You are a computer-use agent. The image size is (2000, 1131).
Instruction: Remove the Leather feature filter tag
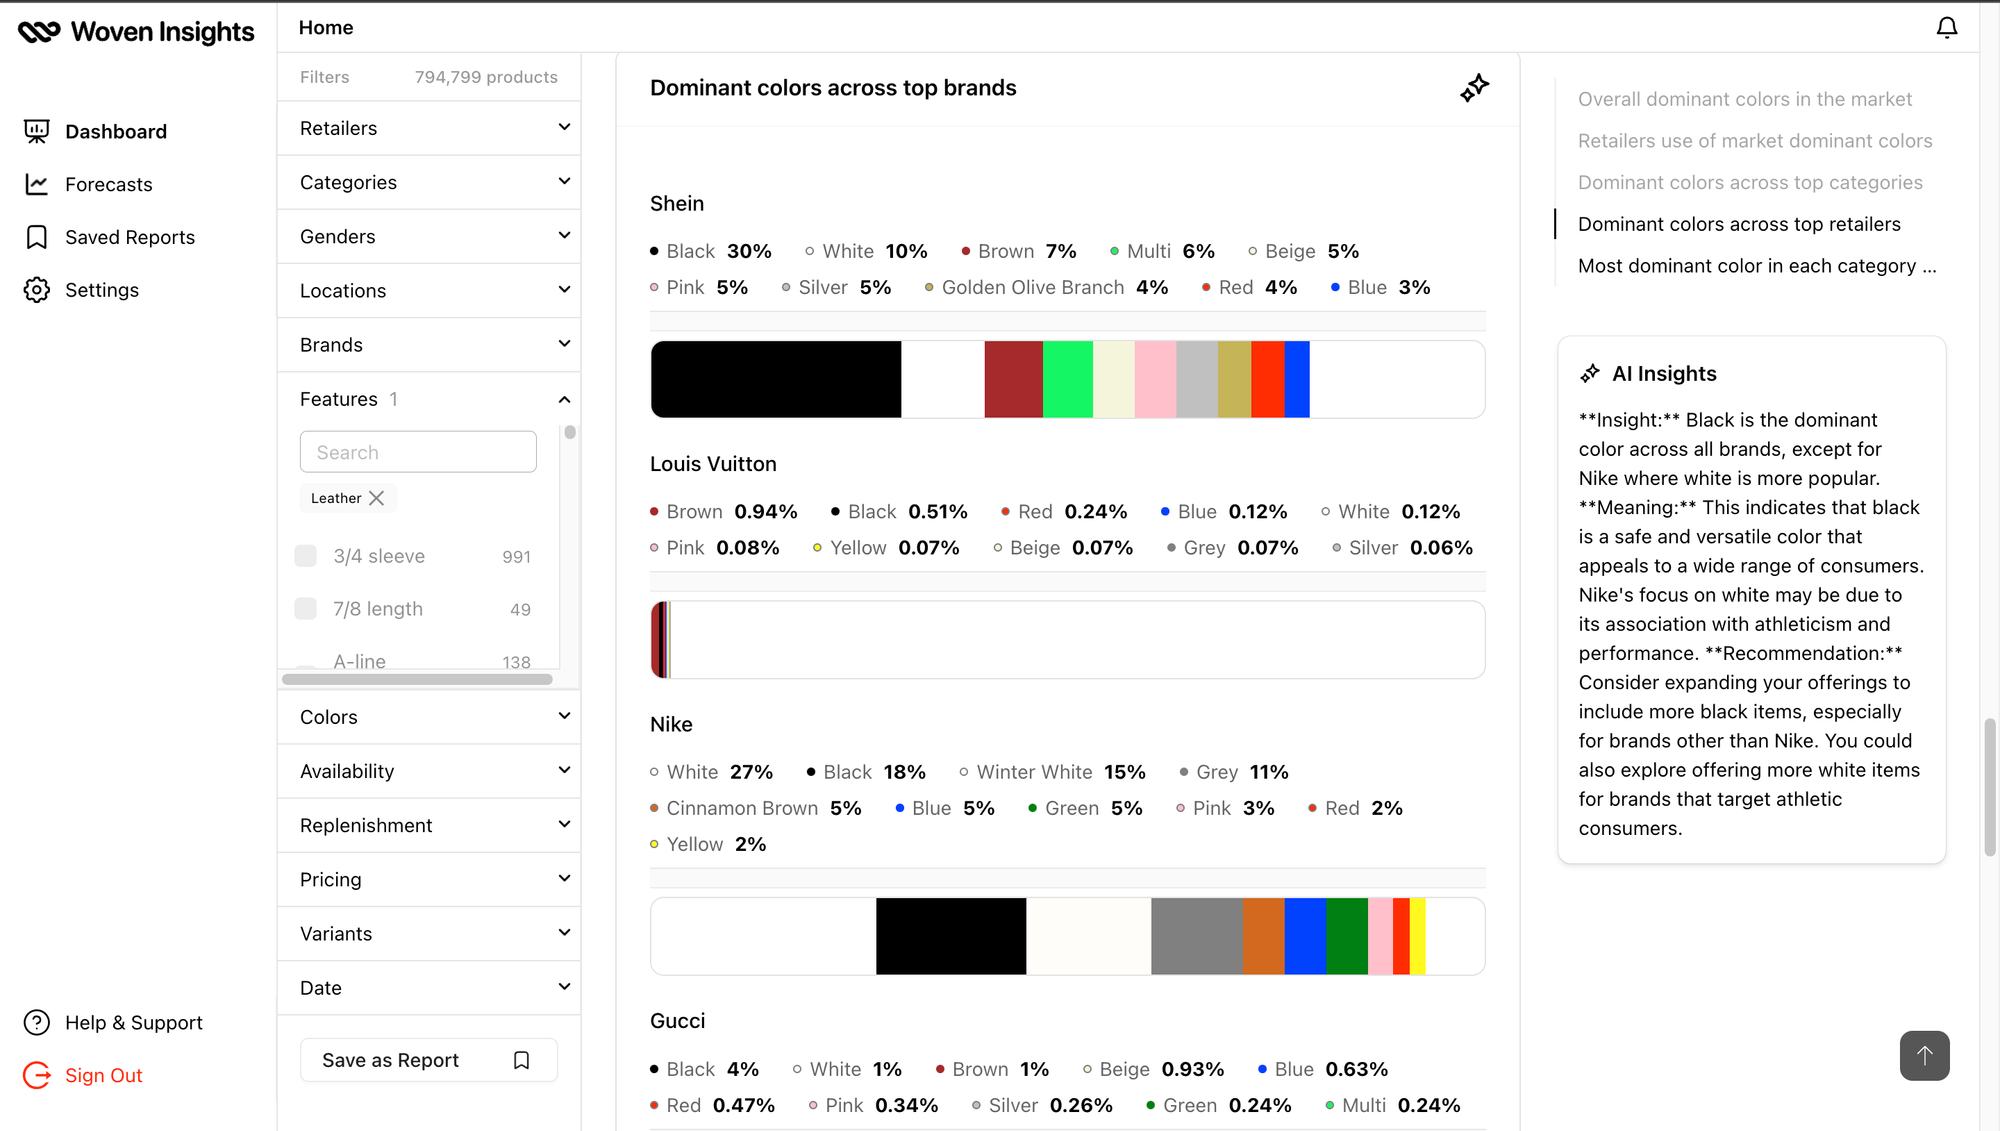pos(376,498)
